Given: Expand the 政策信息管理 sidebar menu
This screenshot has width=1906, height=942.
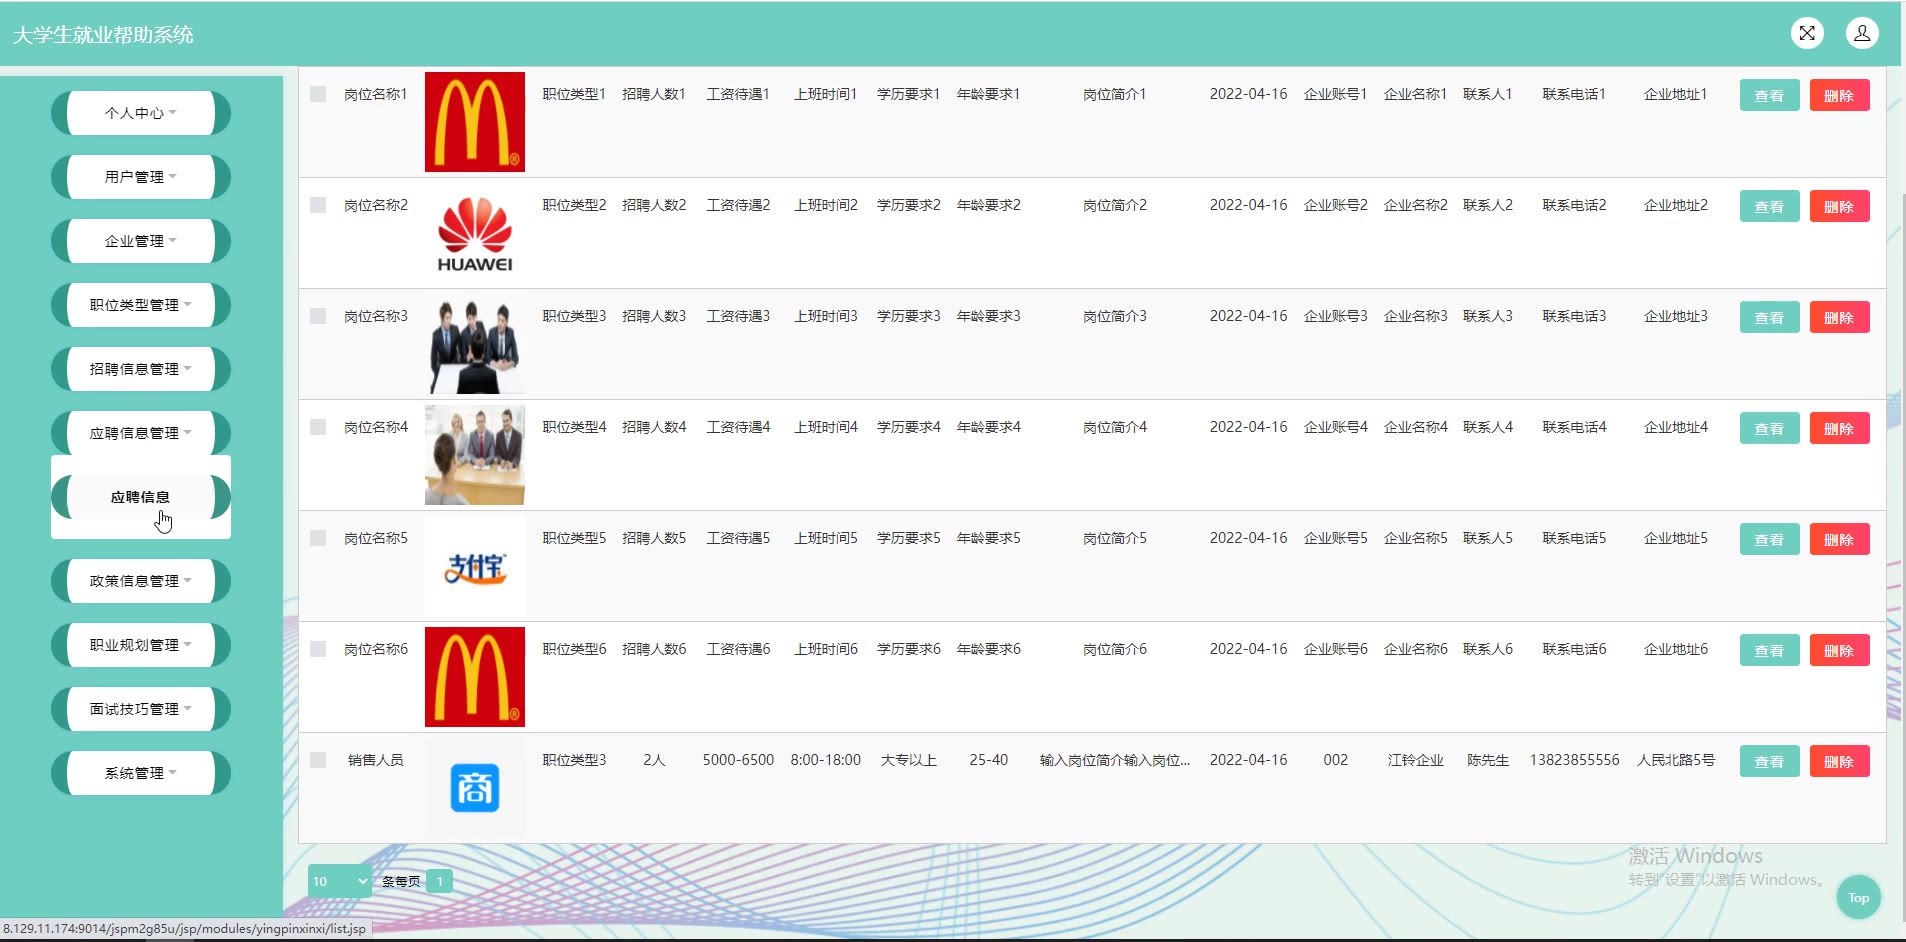Looking at the screenshot, I should (141, 581).
